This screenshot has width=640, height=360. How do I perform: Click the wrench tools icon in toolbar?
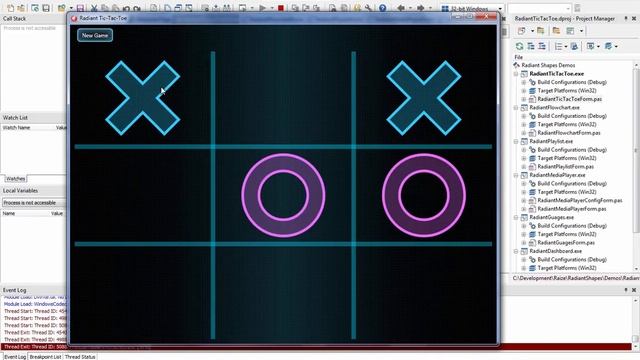(369, 8)
